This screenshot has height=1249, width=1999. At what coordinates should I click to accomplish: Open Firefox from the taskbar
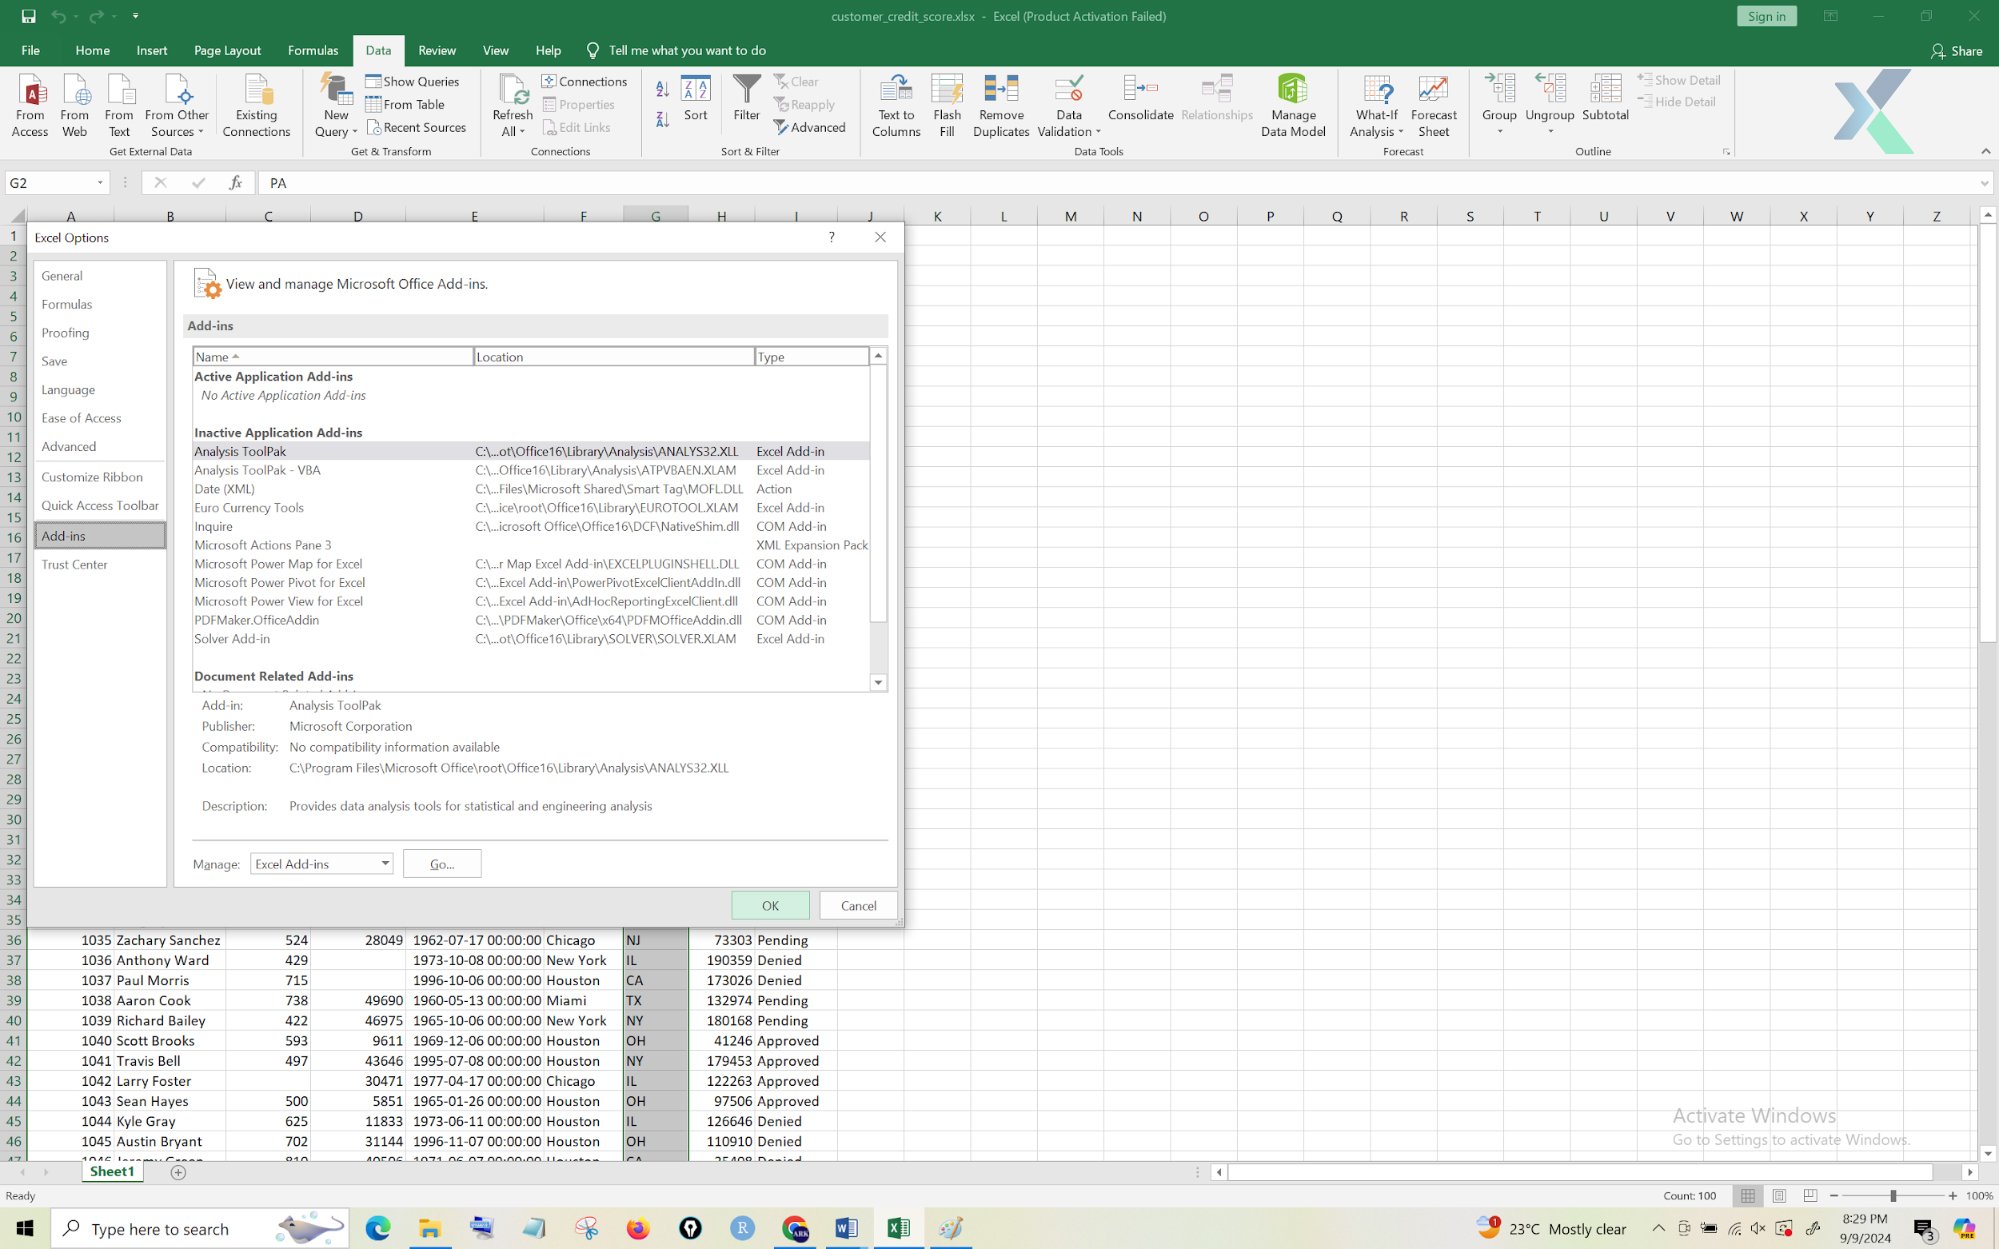[x=638, y=1228]
